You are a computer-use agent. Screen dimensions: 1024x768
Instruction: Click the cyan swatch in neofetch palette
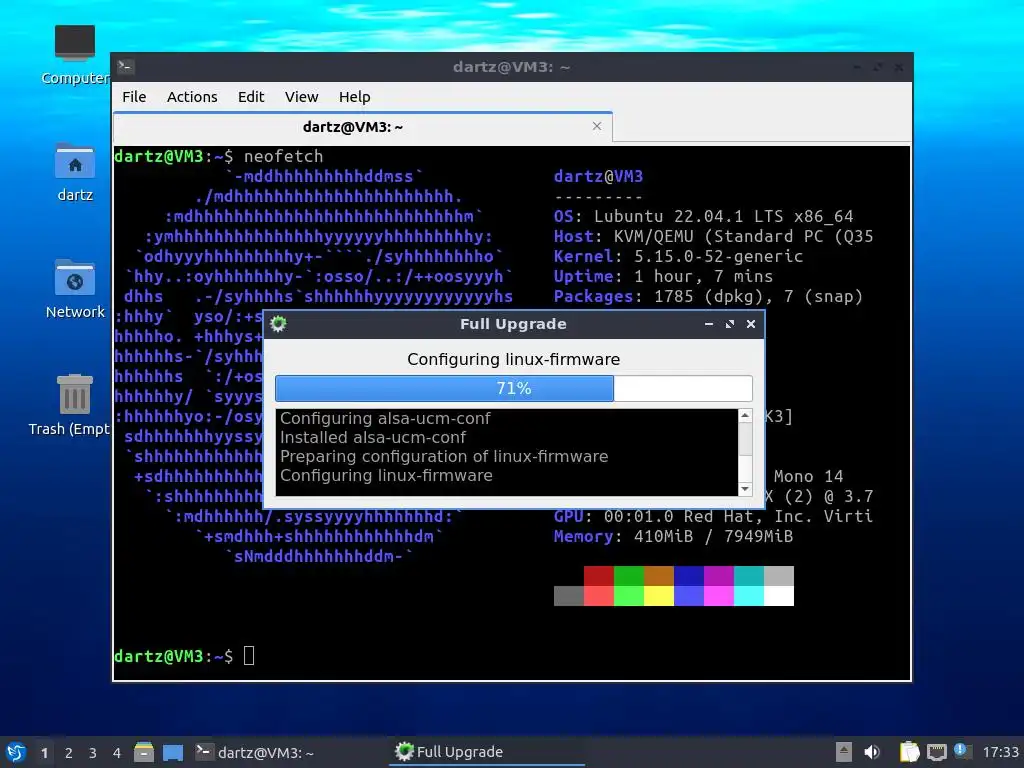pos(748,596)
